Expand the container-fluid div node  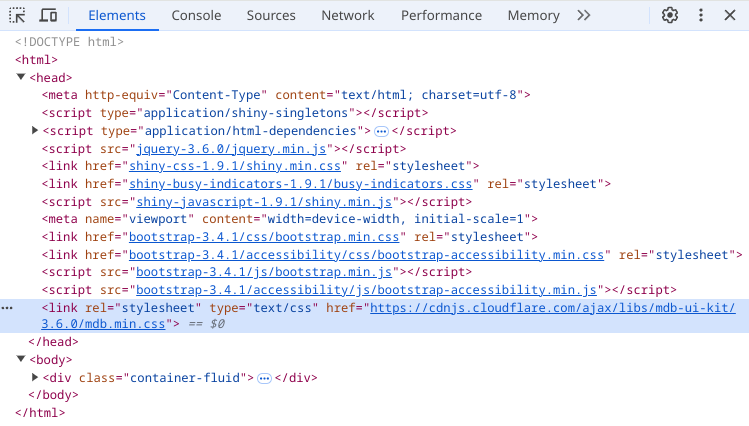pyautogui.click(x=35, y=378)
